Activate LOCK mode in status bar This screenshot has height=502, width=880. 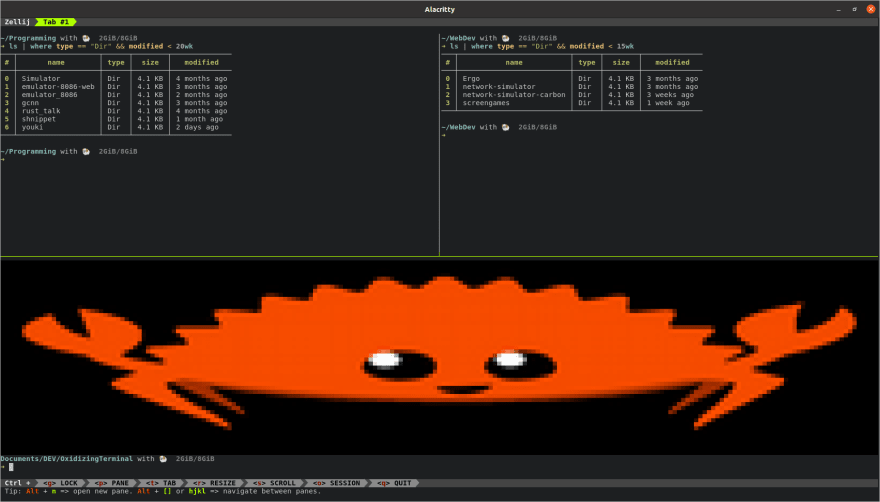(x=61, y=483)
